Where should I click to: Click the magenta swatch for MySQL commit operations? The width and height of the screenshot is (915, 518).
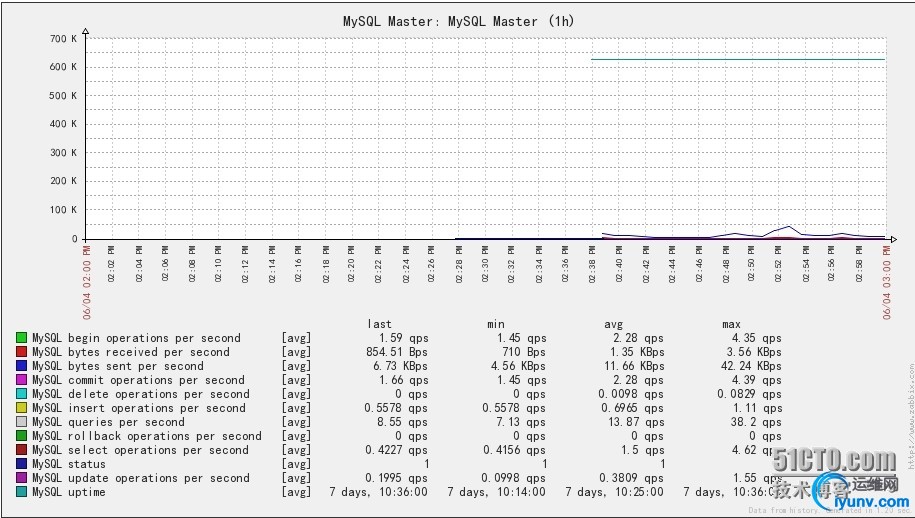coord(22,380)
